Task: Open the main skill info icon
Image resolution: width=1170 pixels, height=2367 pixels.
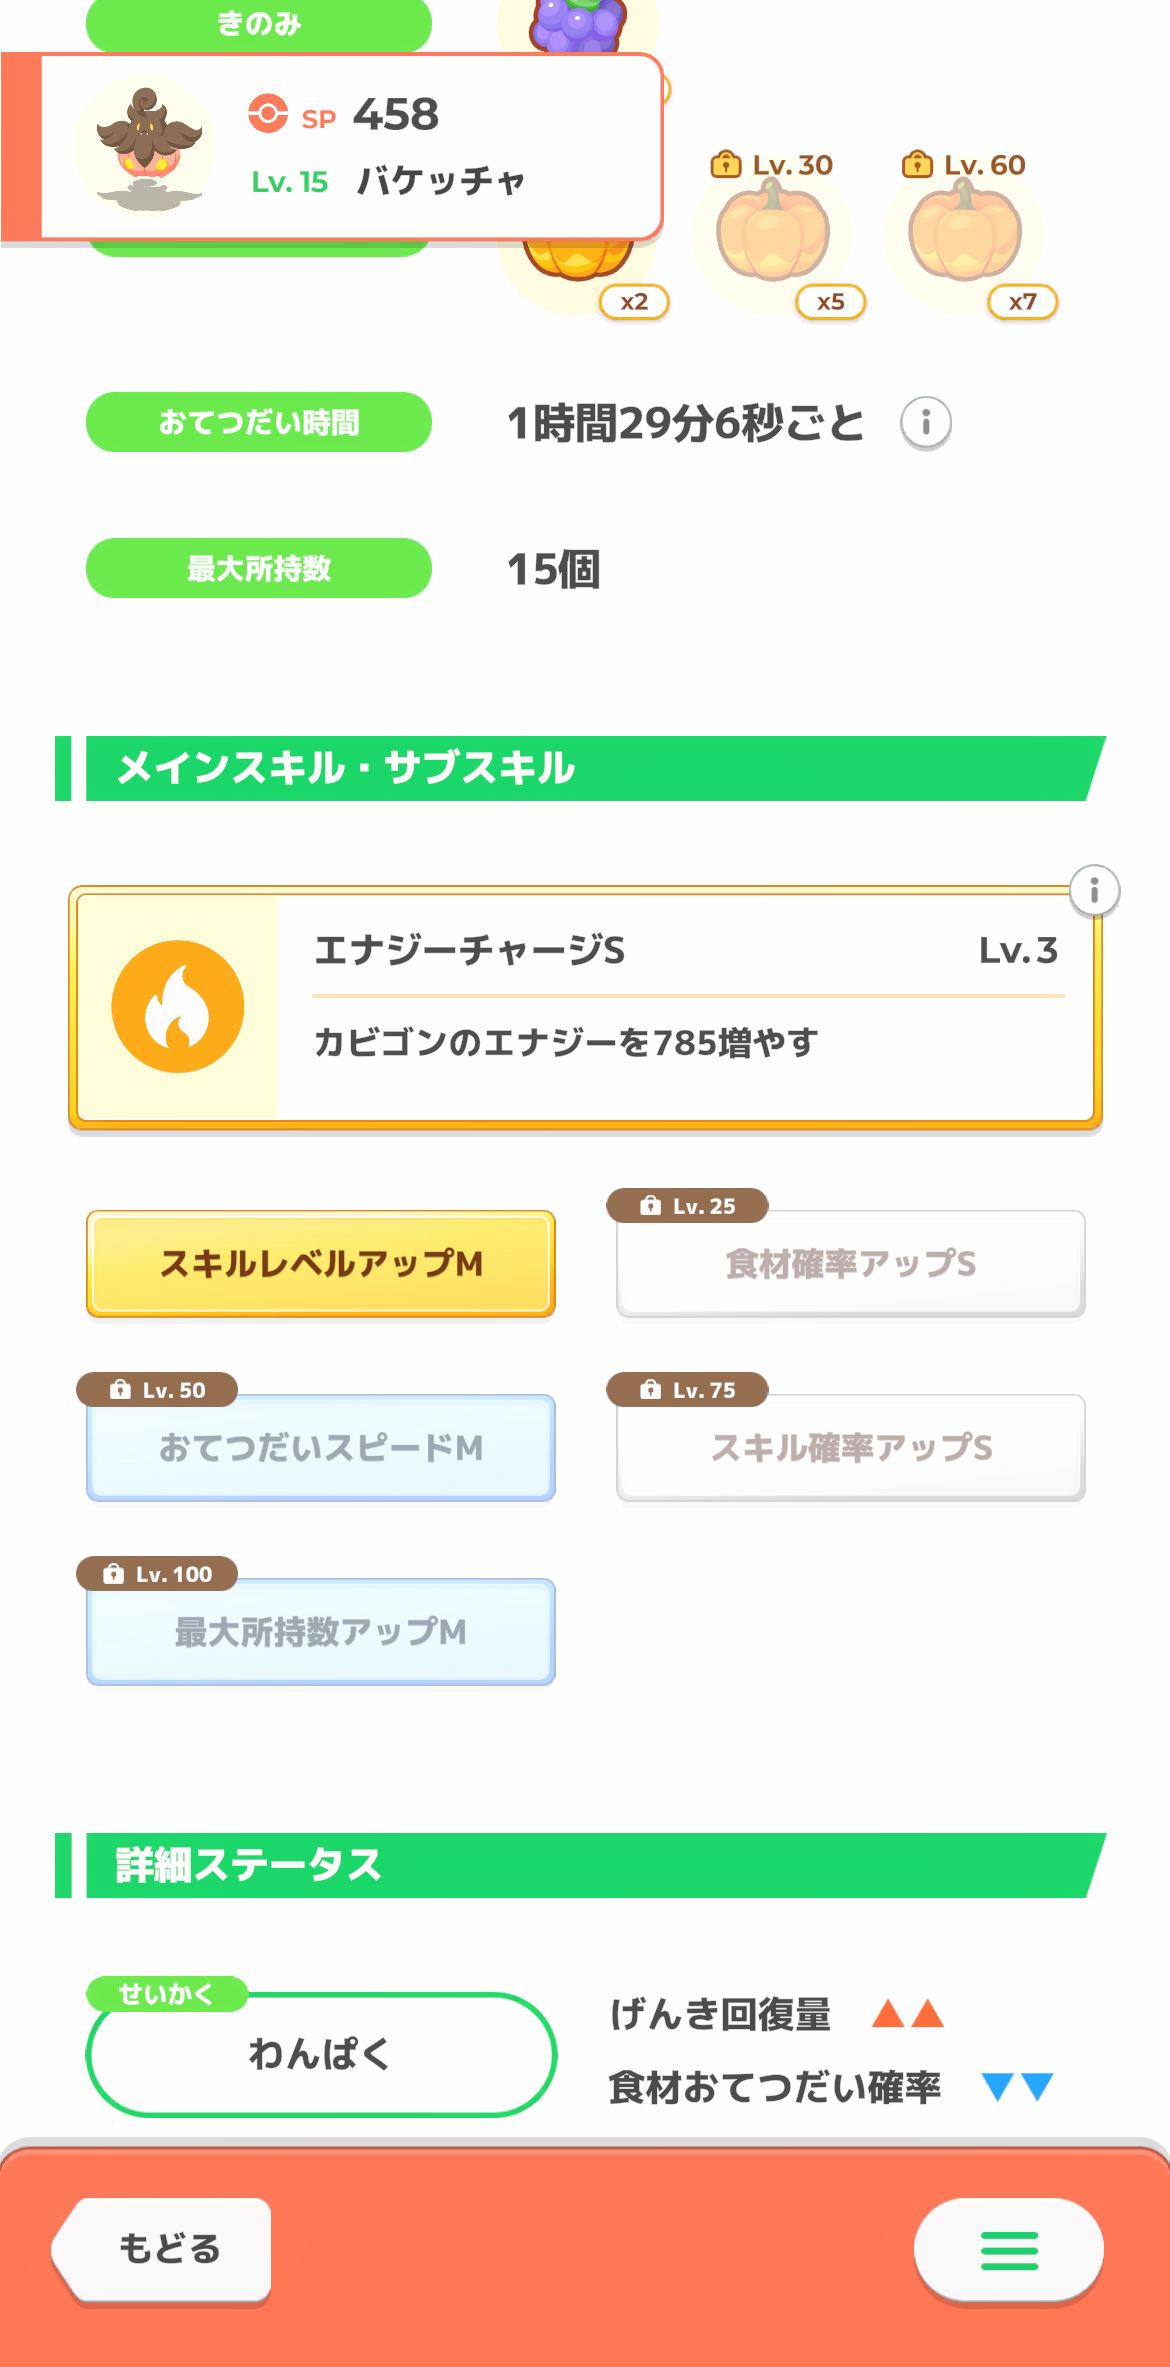Action: click(1094, 890)
